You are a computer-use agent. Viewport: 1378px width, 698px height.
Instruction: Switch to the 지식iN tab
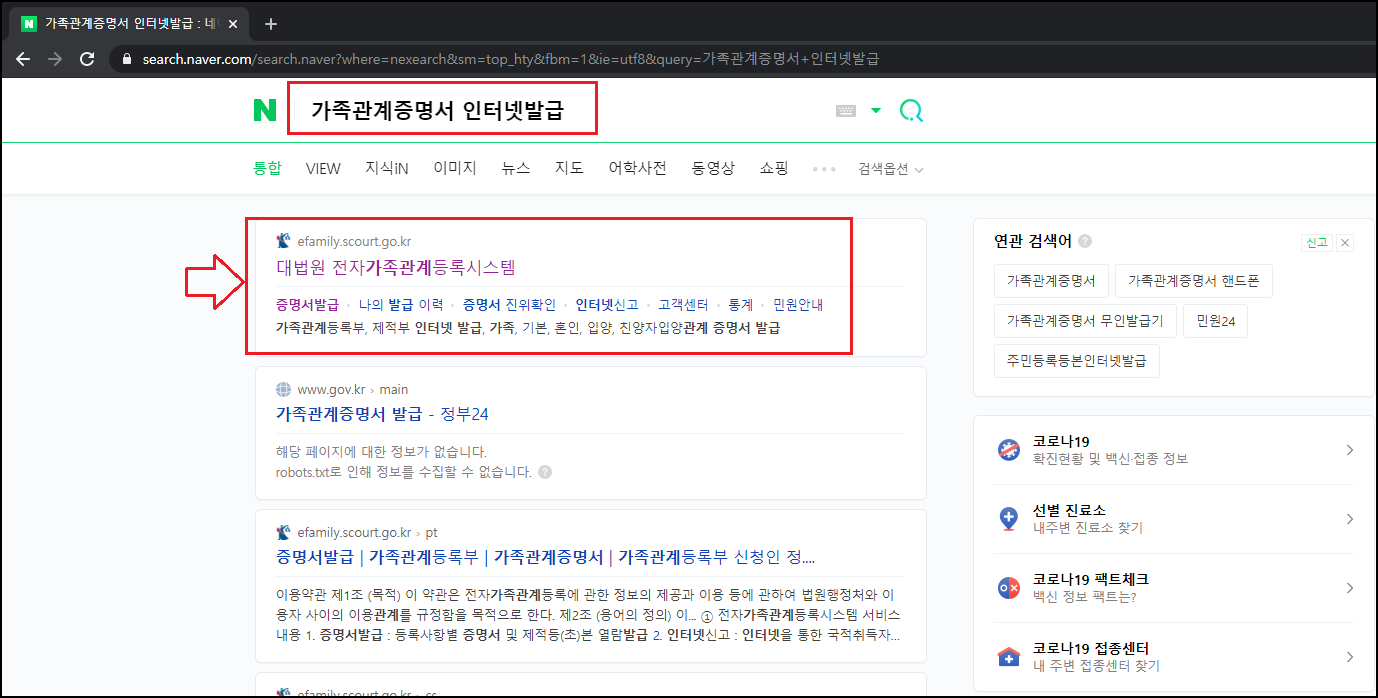(387, 169)
